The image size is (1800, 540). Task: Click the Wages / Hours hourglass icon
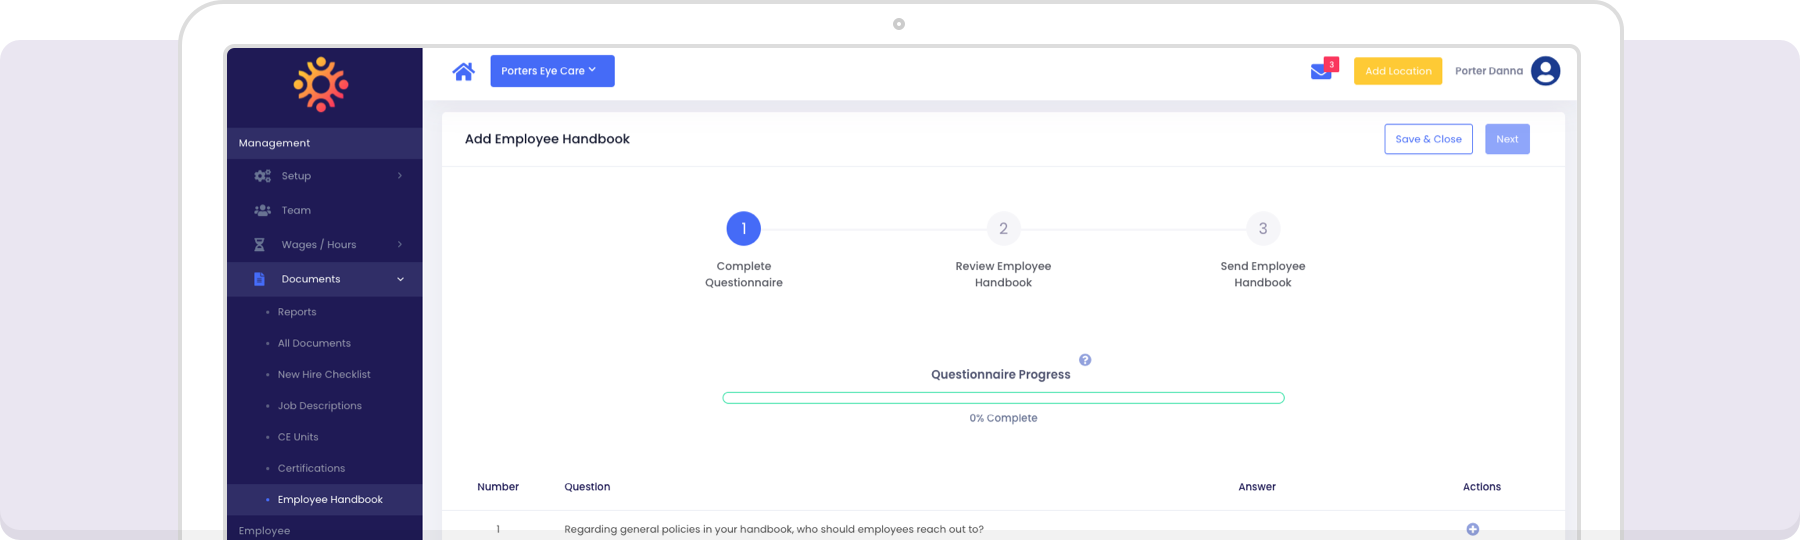pos(260,245)
